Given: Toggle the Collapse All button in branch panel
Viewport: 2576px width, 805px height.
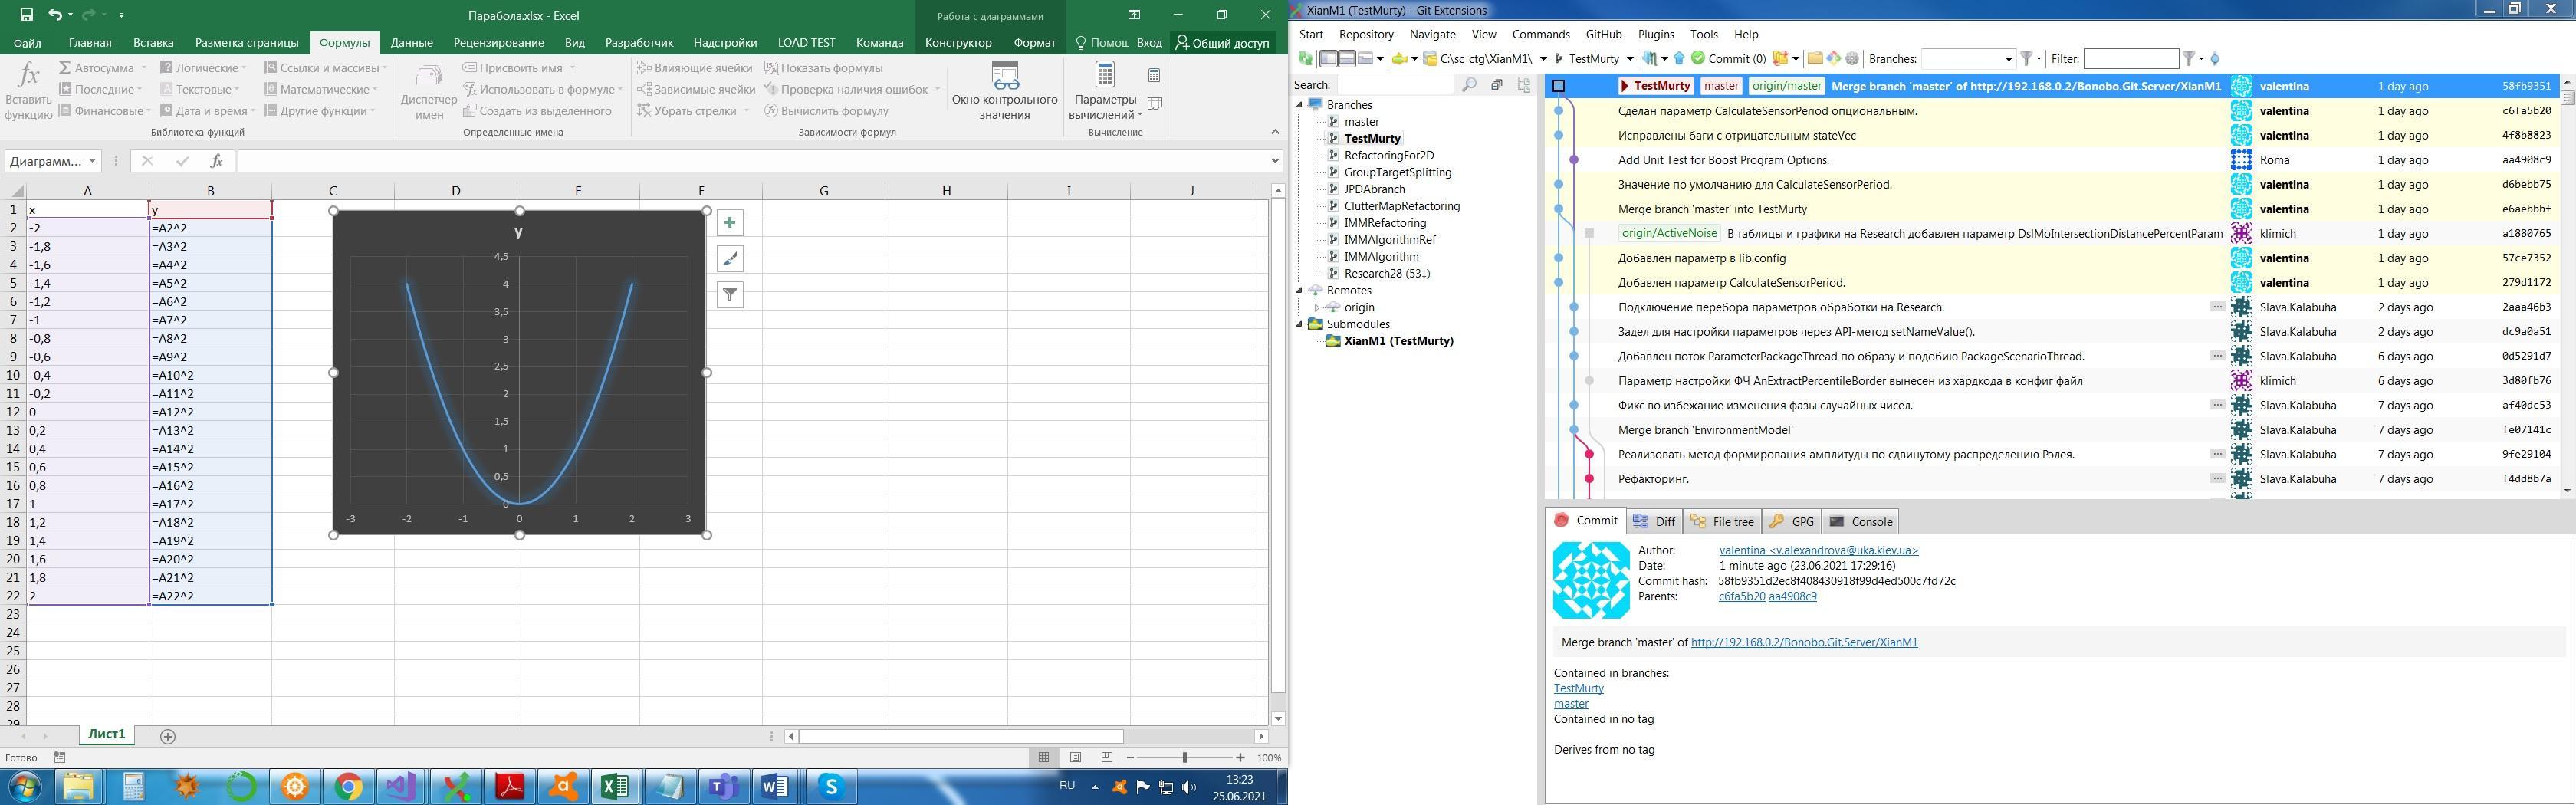Looking at the screenshot, I should (x=1497, y=85).
